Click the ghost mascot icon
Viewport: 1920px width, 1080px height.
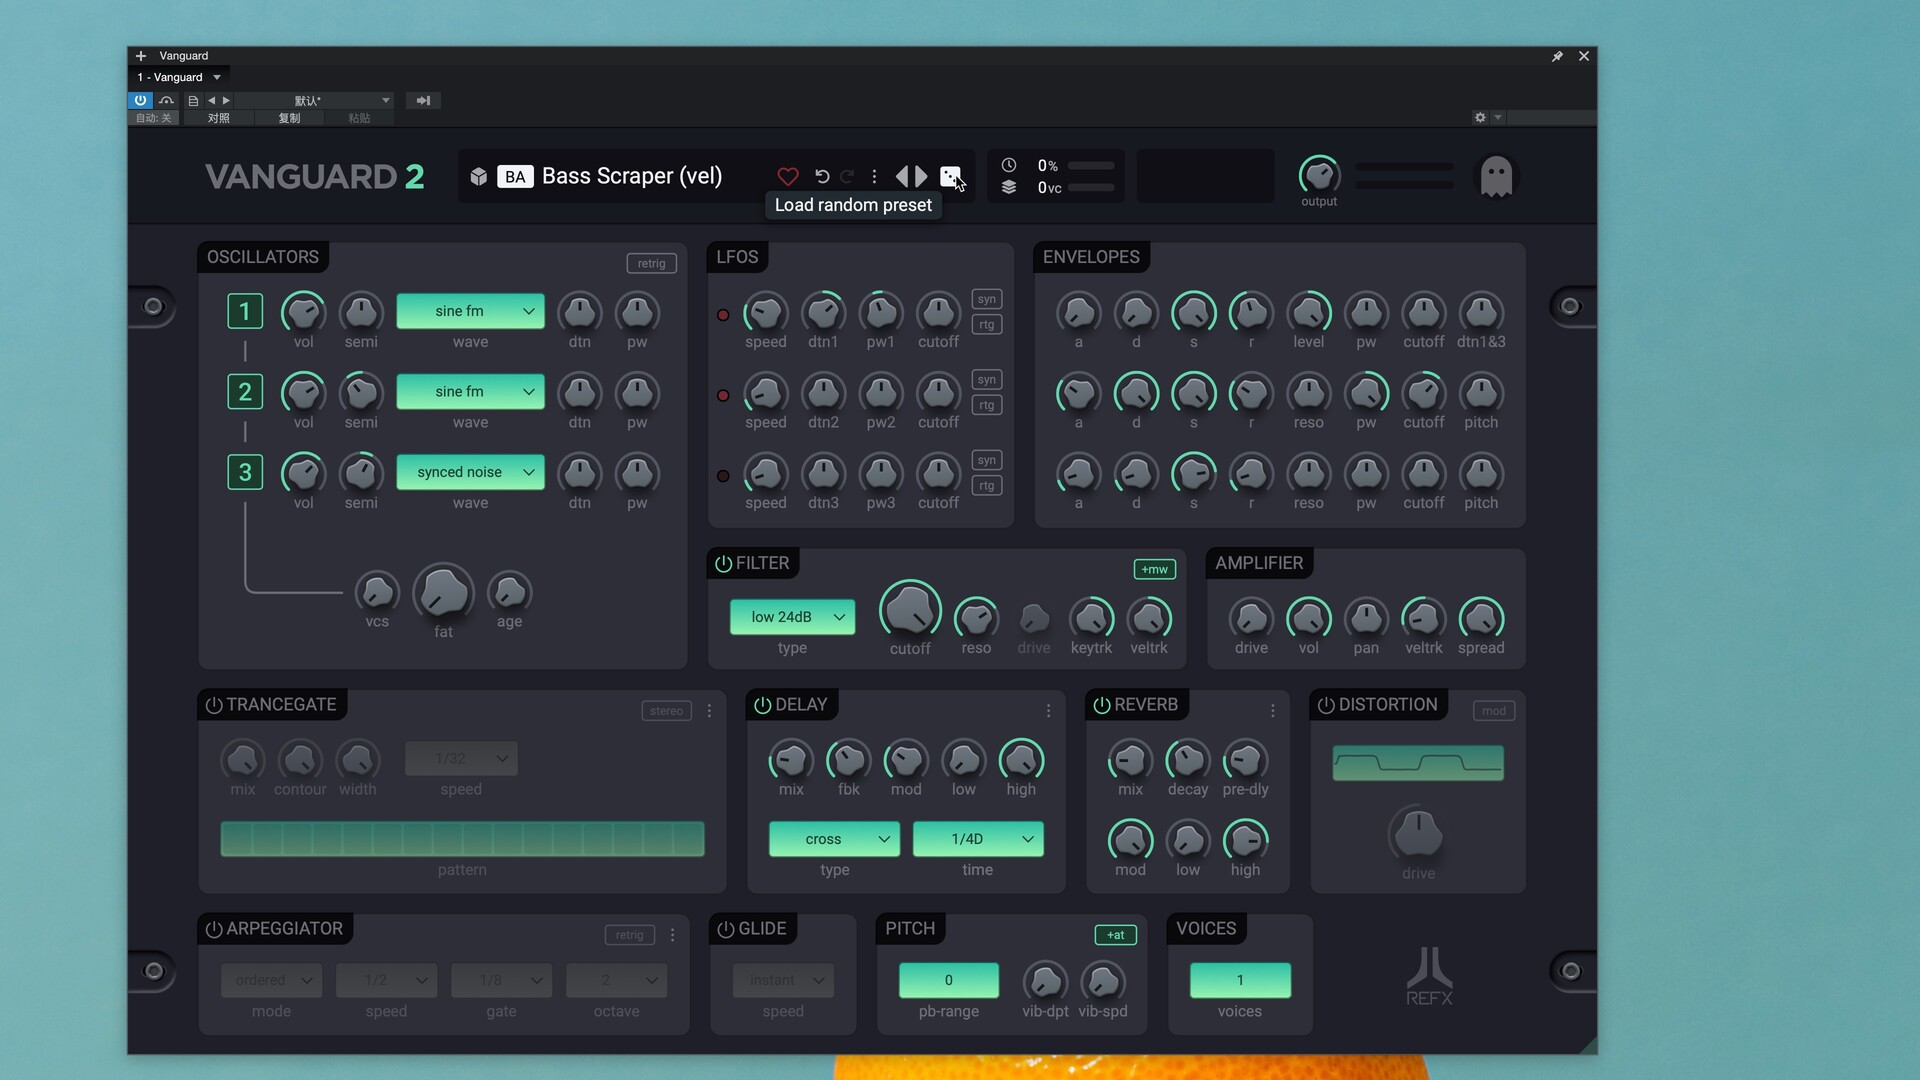[1496, 177]
